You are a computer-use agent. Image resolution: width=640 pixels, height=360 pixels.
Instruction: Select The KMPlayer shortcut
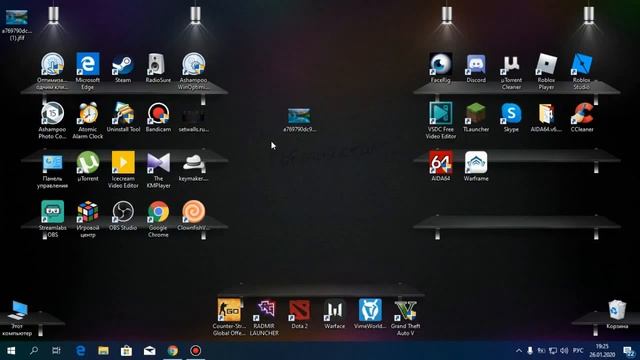pos(158,170)
